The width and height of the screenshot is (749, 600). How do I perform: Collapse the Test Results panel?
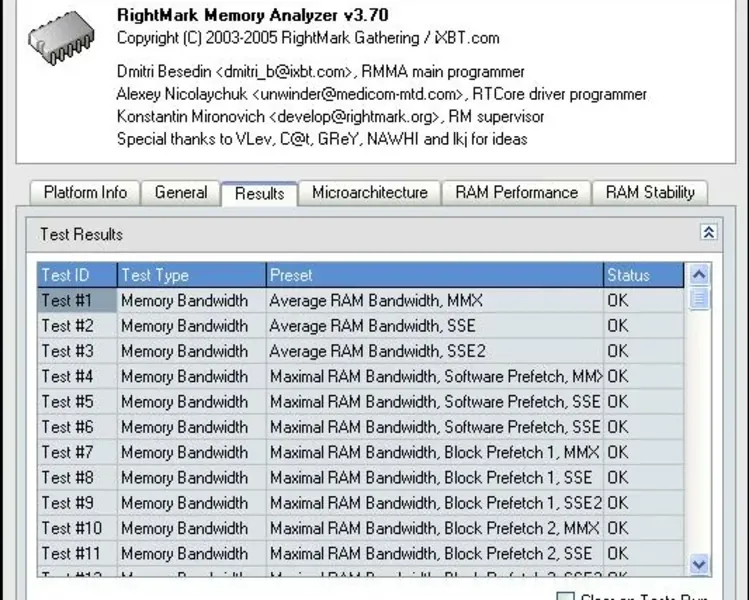(x=708, y=233)
